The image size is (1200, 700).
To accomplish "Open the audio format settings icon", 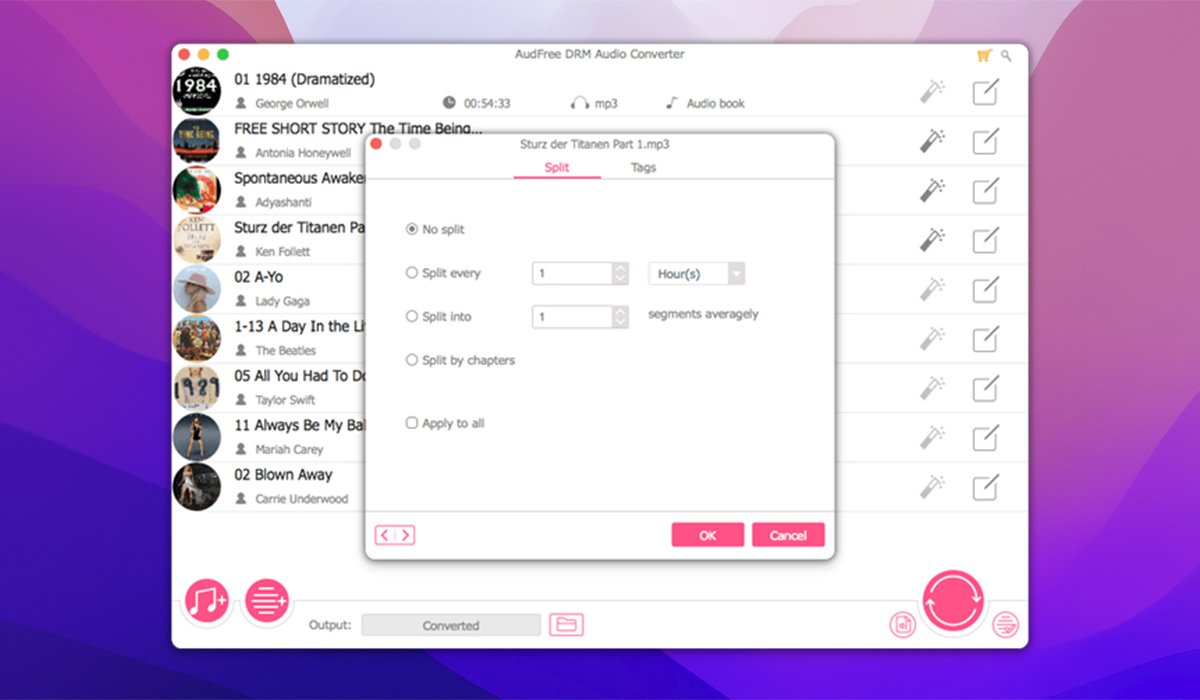I will [x=903, y=625].
